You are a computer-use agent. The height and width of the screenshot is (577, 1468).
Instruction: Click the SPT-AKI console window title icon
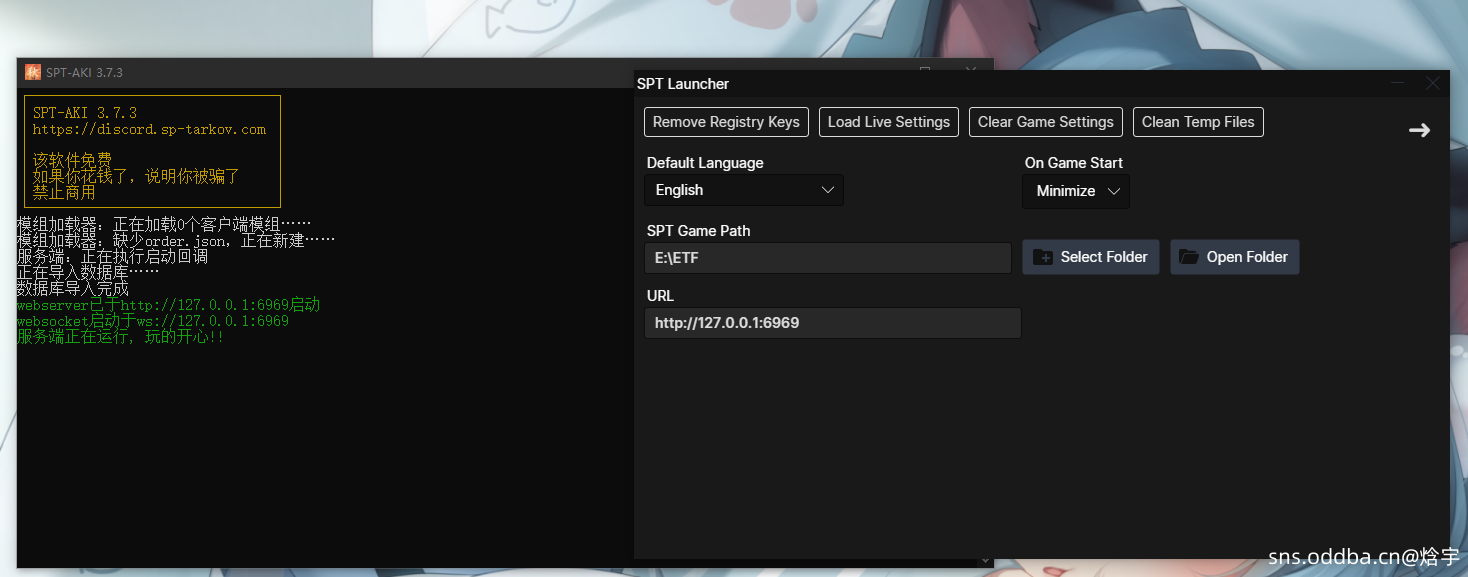coord(33,72)
